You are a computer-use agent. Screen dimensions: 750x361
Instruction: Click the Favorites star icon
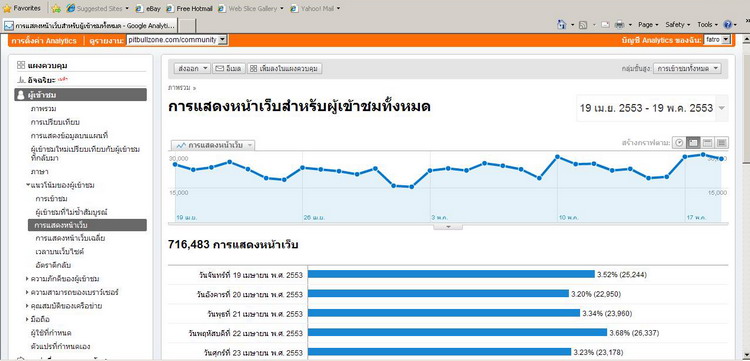click(x=7, y=9)
